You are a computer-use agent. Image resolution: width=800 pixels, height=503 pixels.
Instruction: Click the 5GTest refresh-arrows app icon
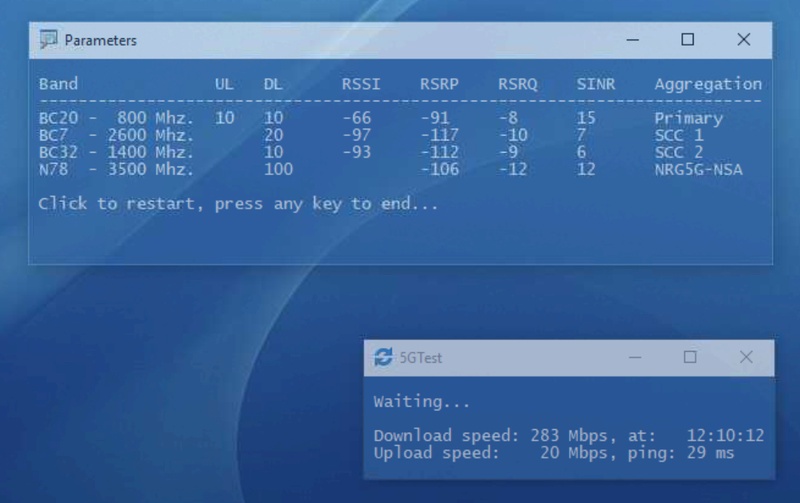383,357
